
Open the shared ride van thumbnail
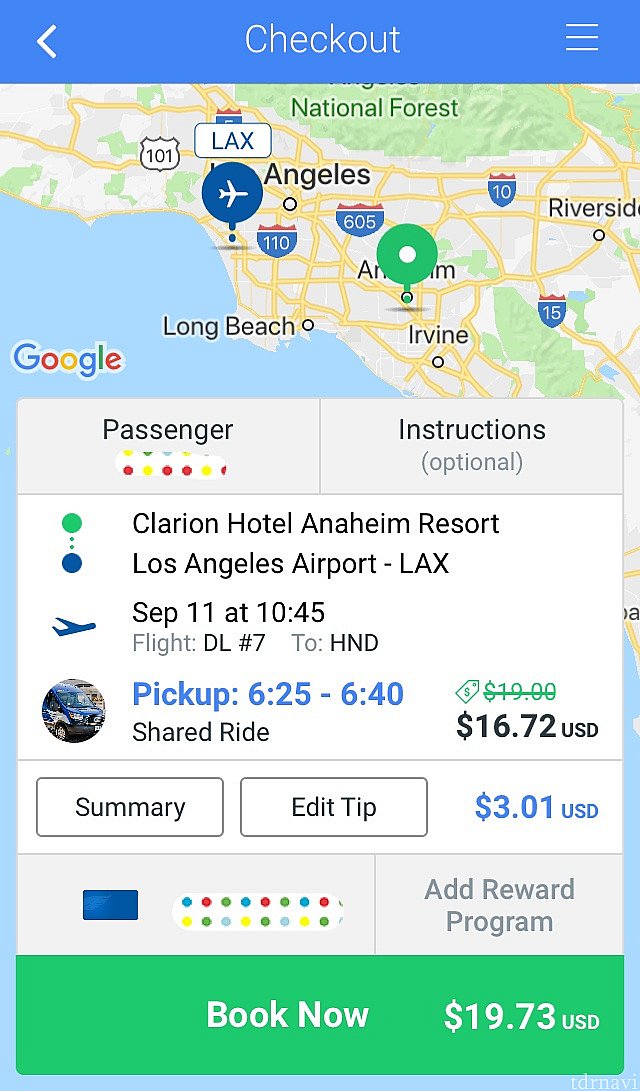tap(73, 710)
